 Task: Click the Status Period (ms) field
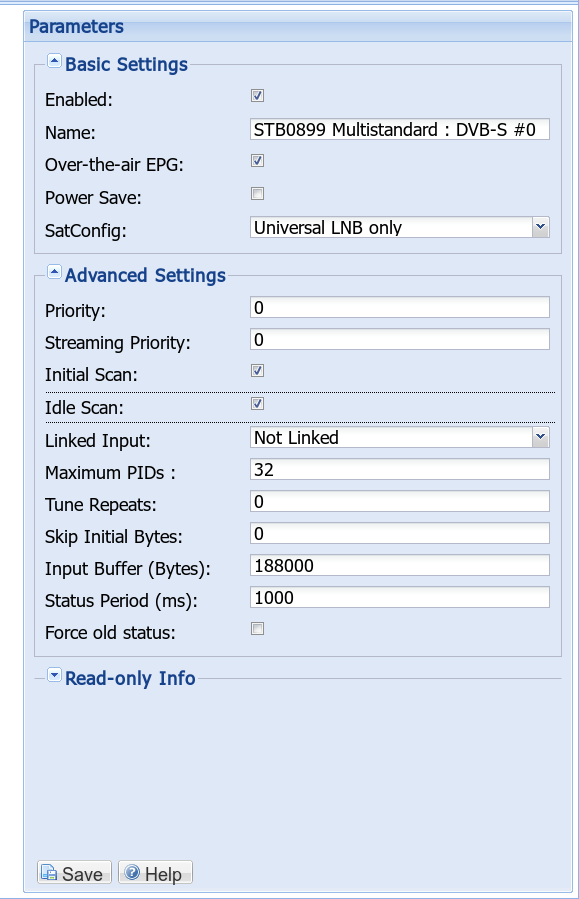click(400, 597)
